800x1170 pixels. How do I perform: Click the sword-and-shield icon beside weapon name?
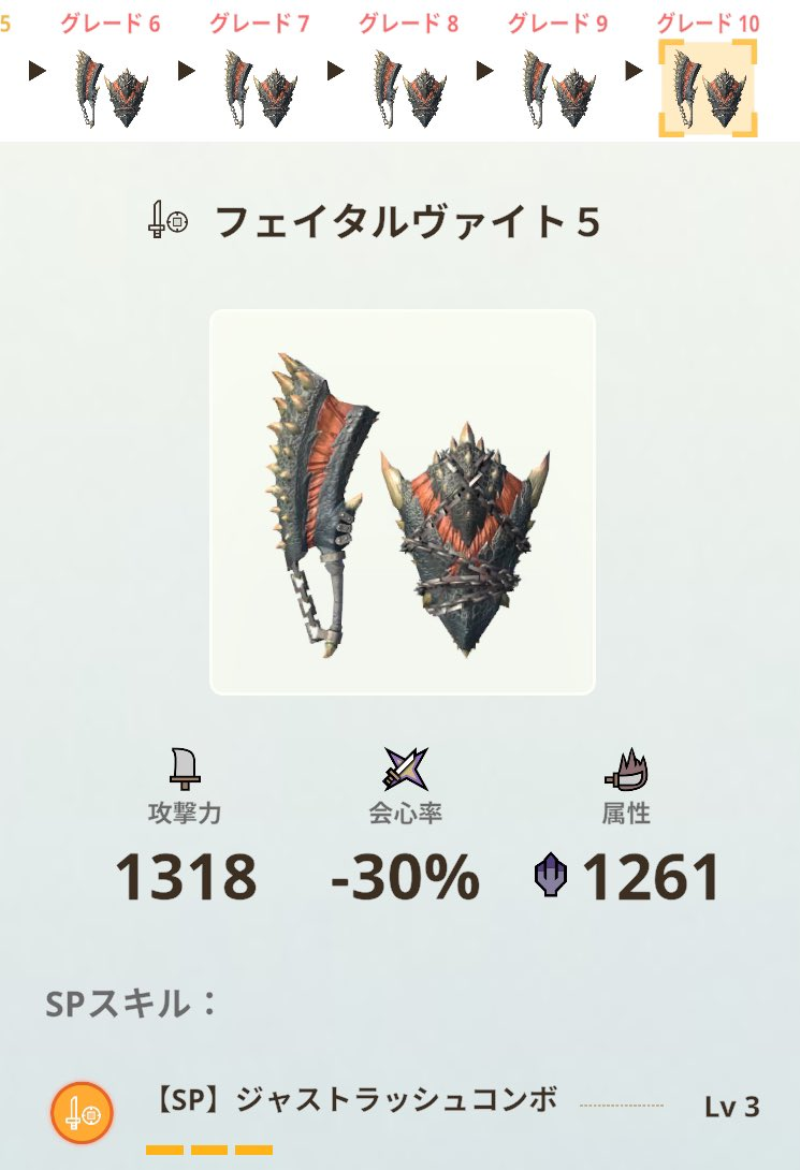coord(168,220)
